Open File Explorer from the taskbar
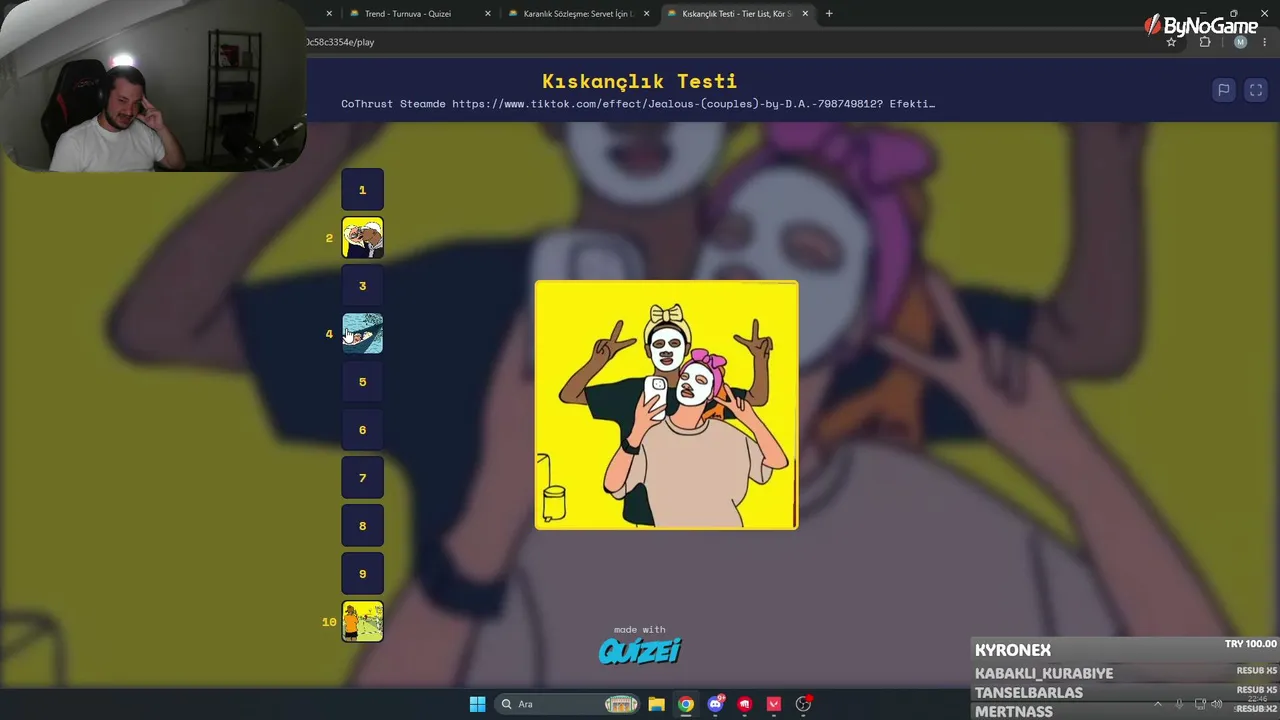 [656, 704]
